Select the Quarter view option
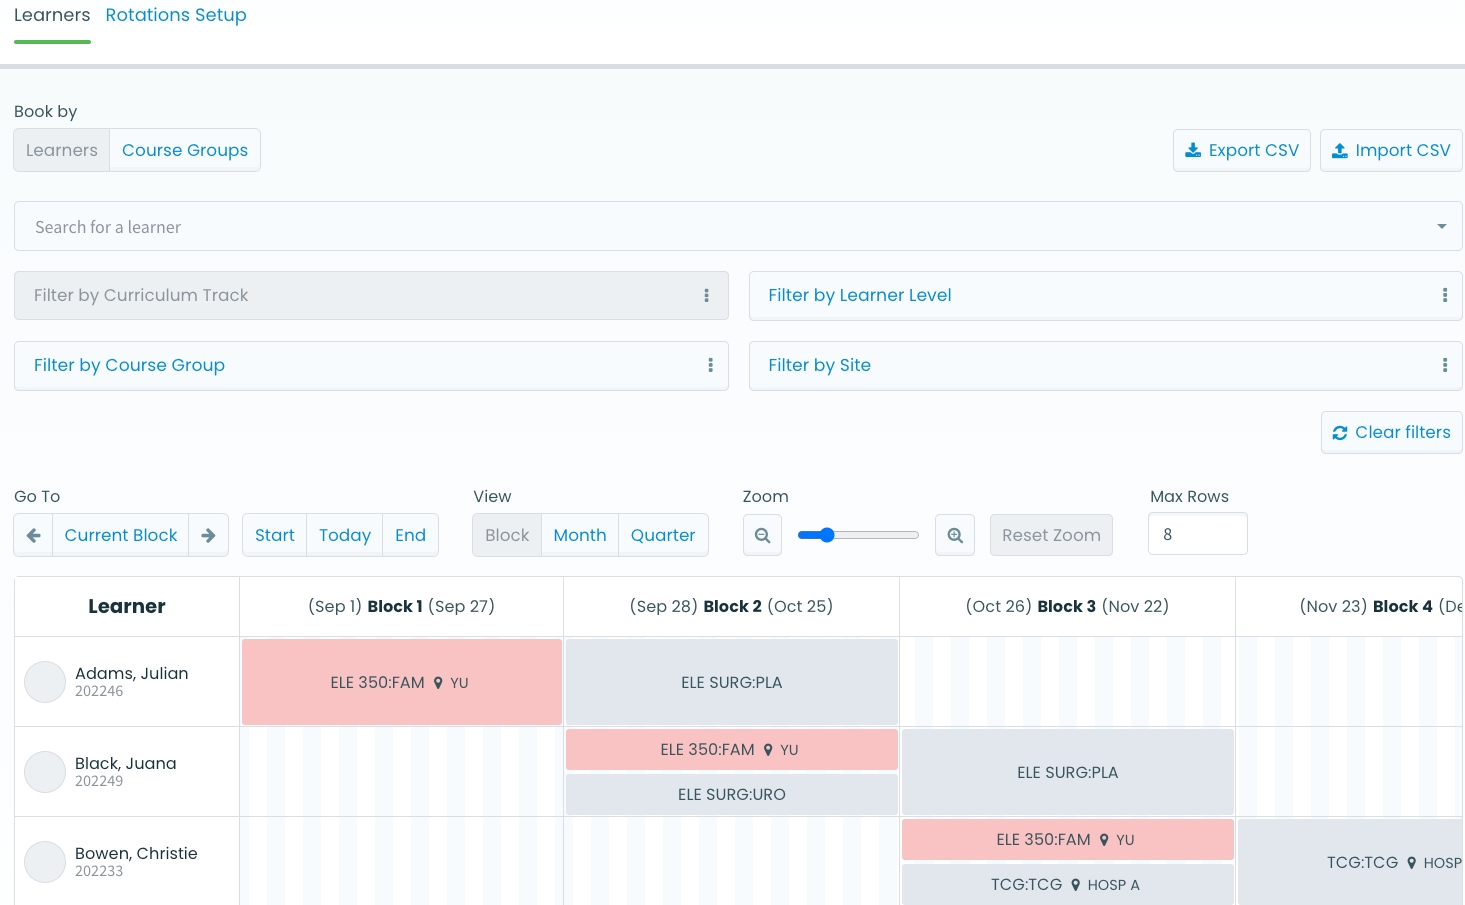1465x905 pixels. [663, 535]
